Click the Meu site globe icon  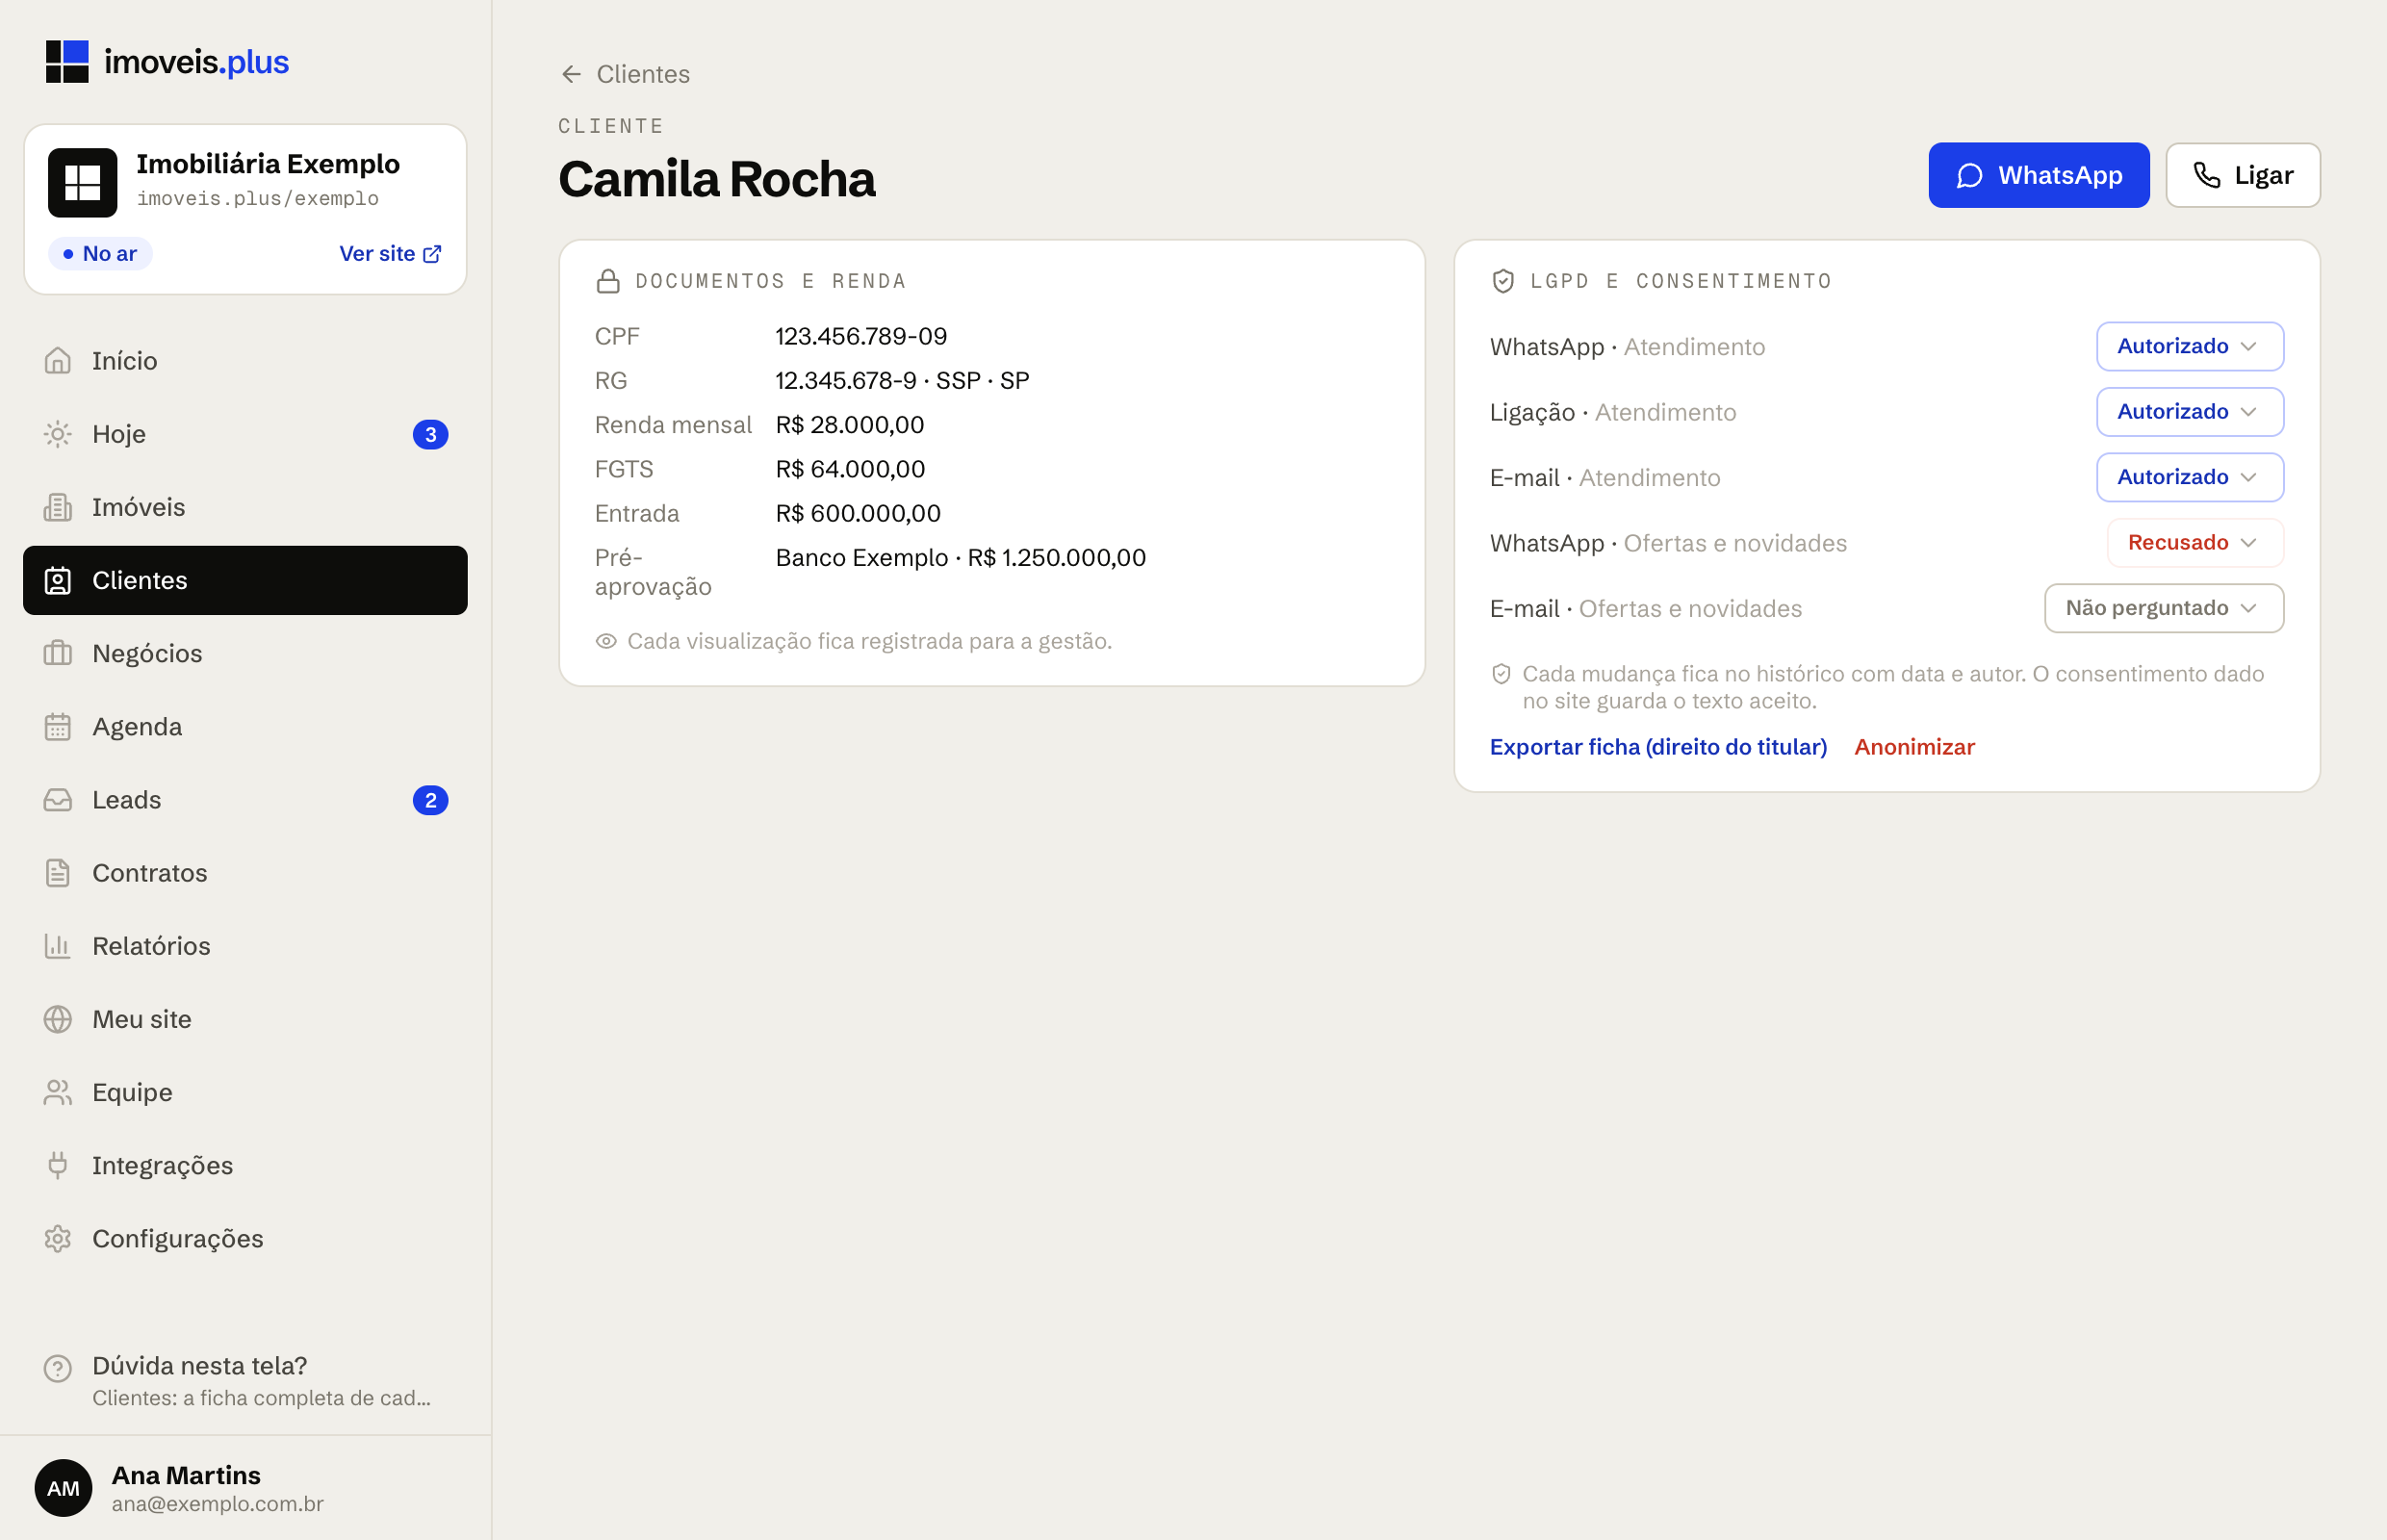pyautogui.click(x=58, y=1019)
